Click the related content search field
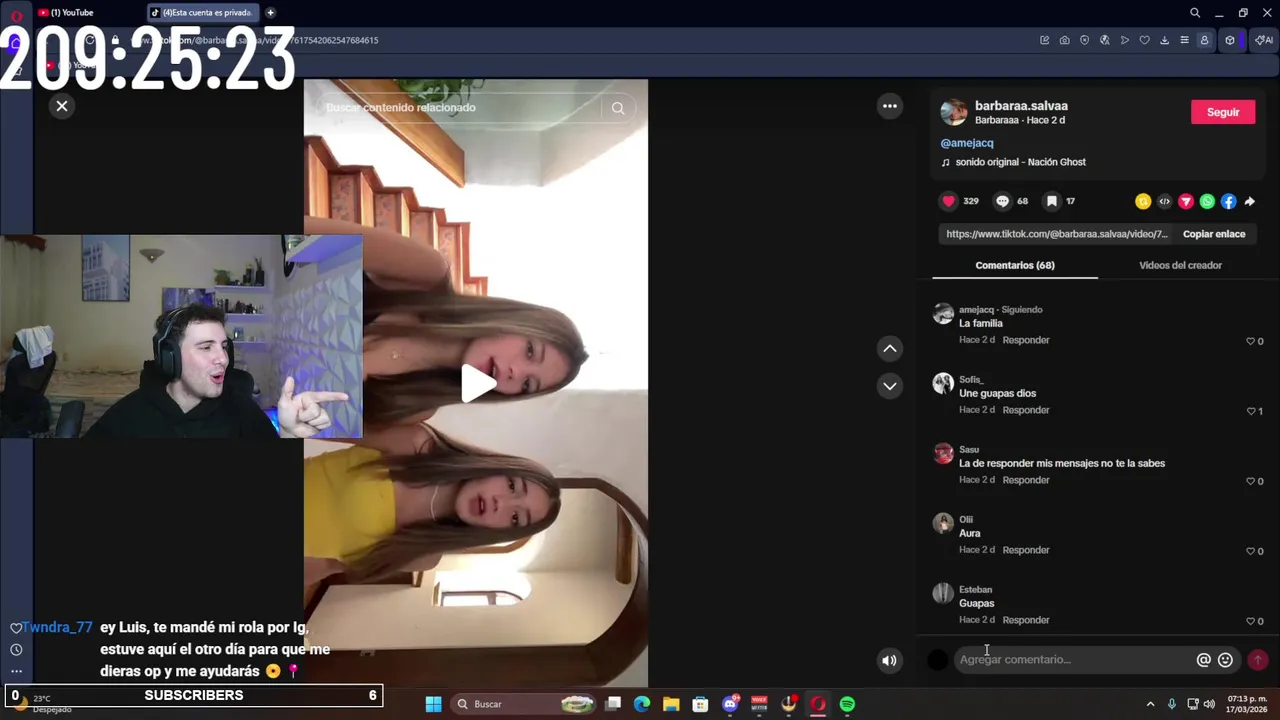This screenshot has height=720, width=1280. pyautogui.click(x=460, y=107)
